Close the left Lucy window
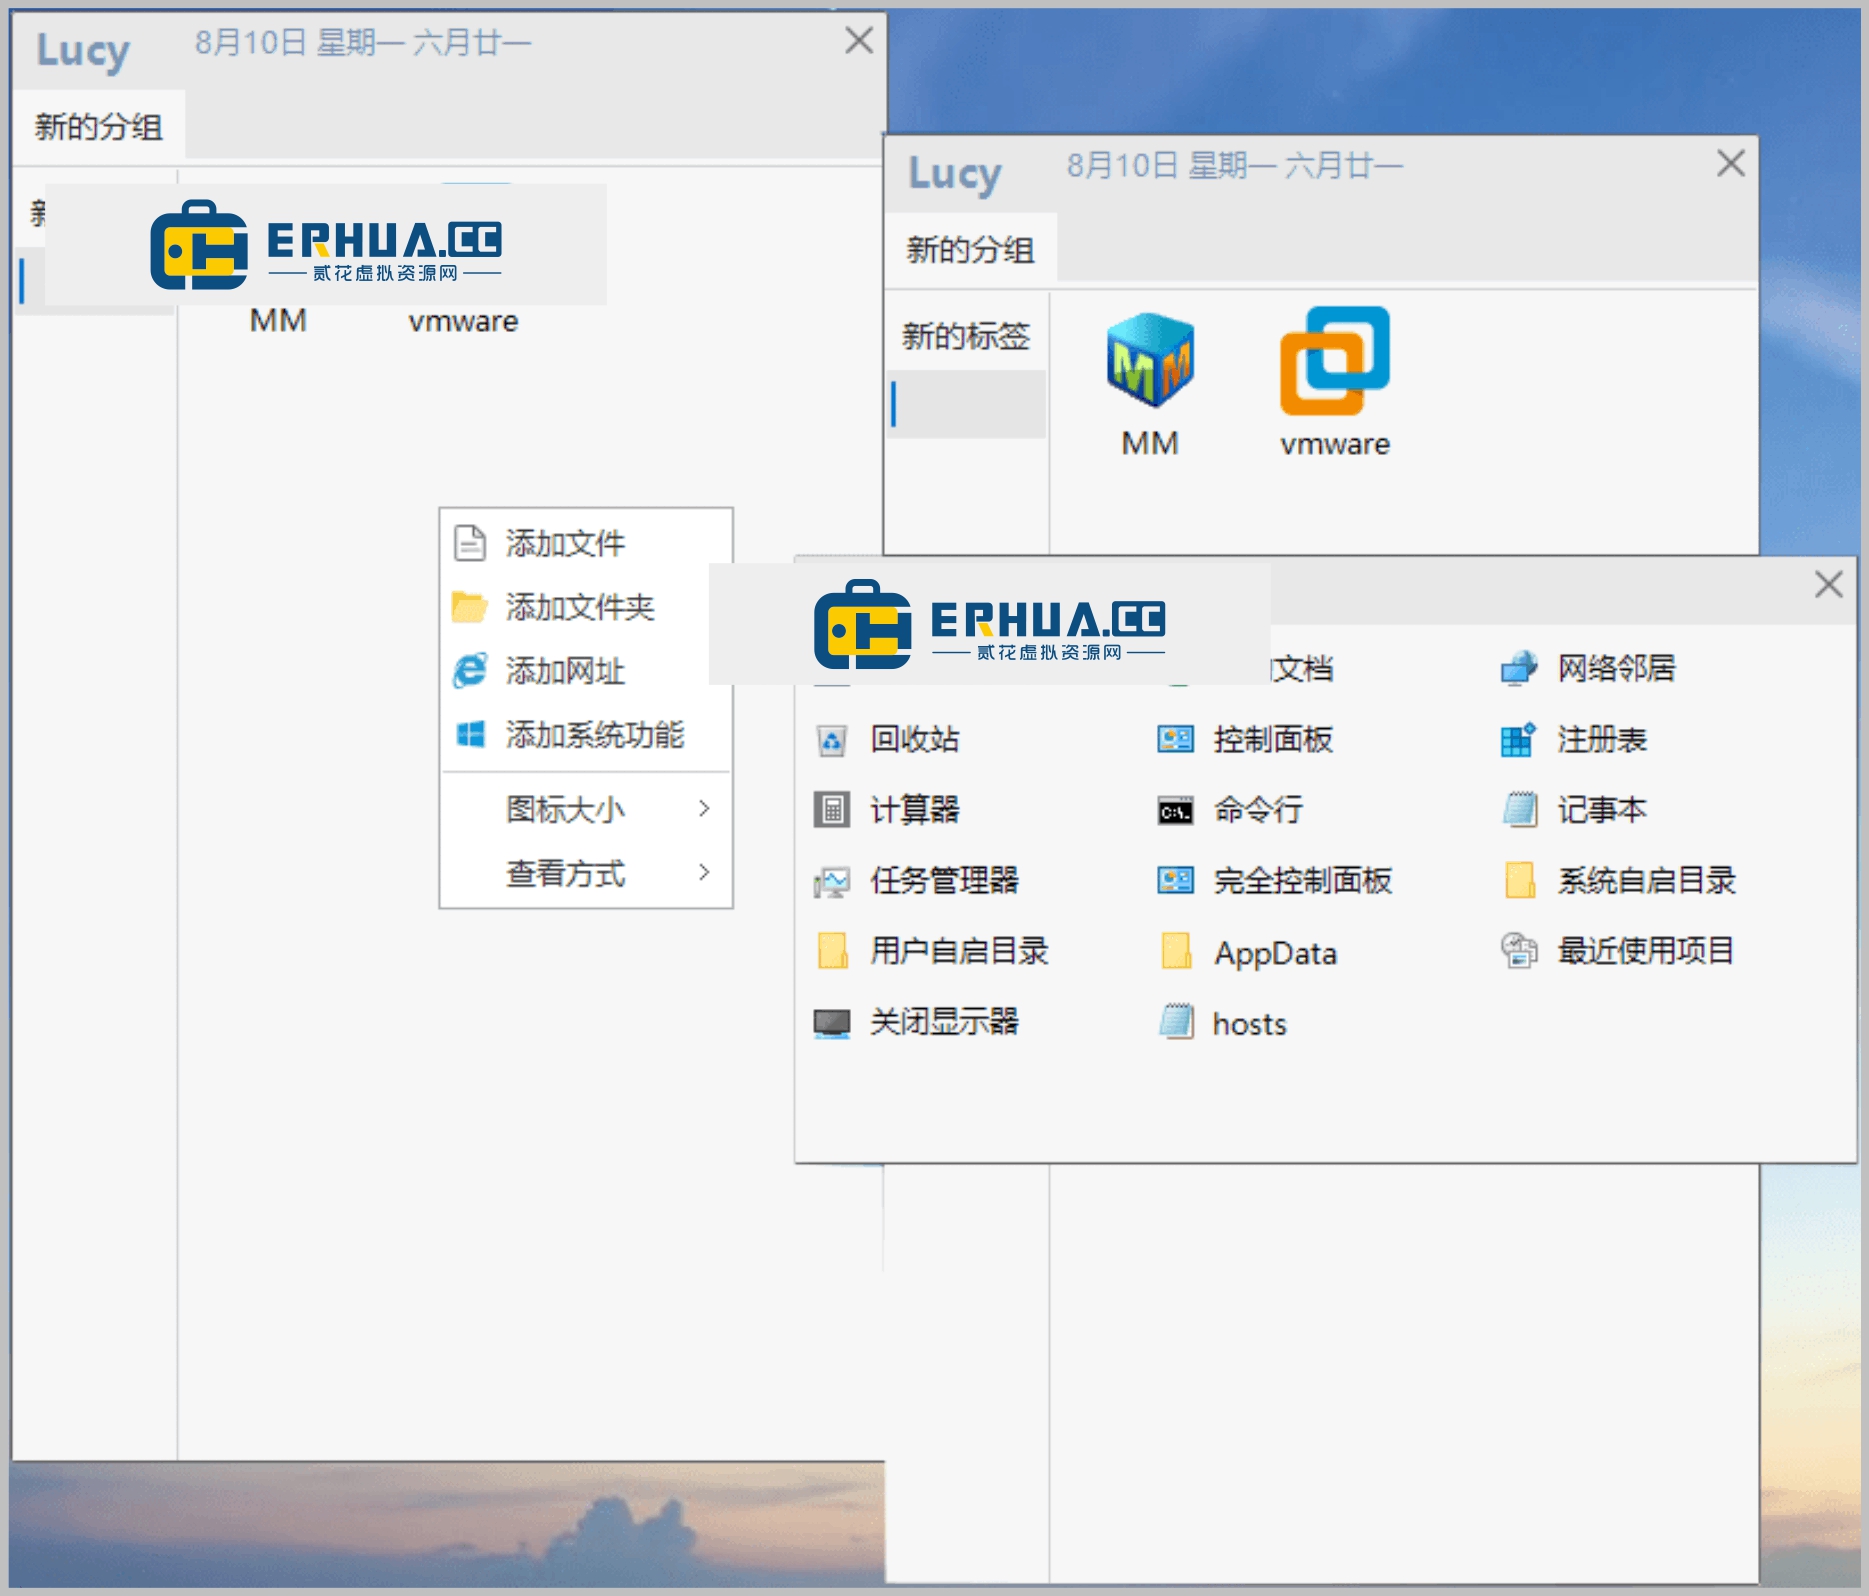 click(x=859, y=40)
